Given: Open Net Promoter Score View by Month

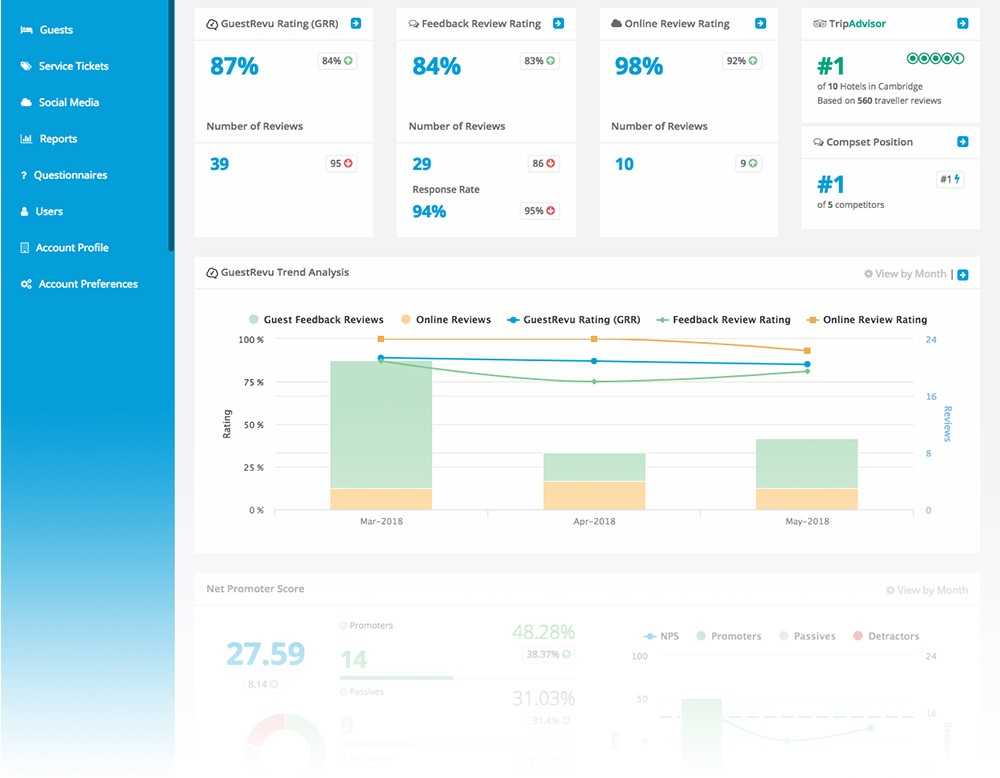Looking at the screenshot, I should [927, 590].
